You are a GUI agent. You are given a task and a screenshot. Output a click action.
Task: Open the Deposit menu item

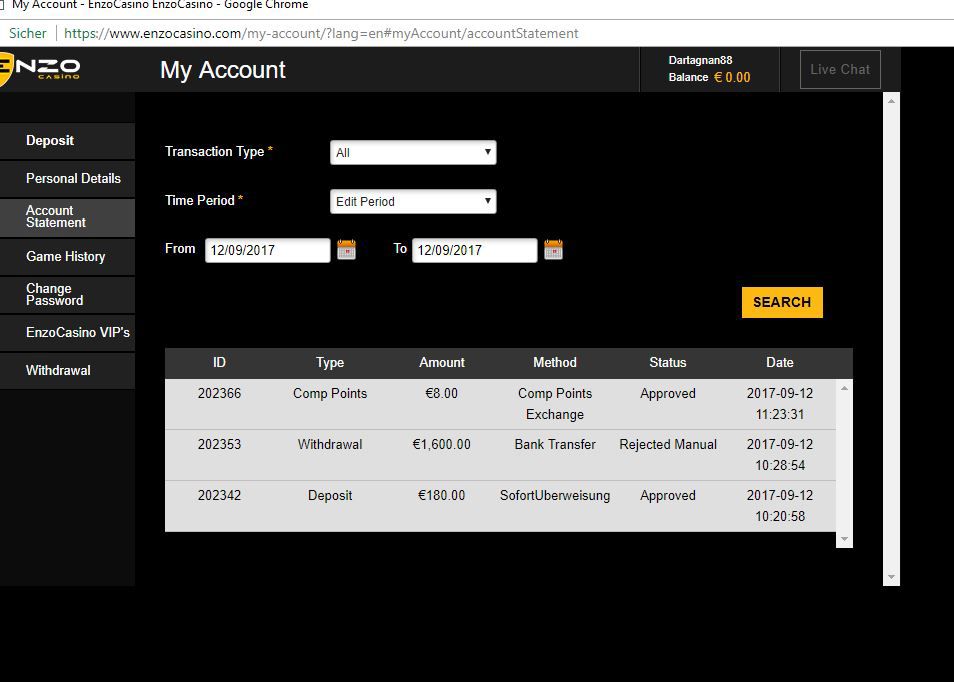(x=67, y=141)
